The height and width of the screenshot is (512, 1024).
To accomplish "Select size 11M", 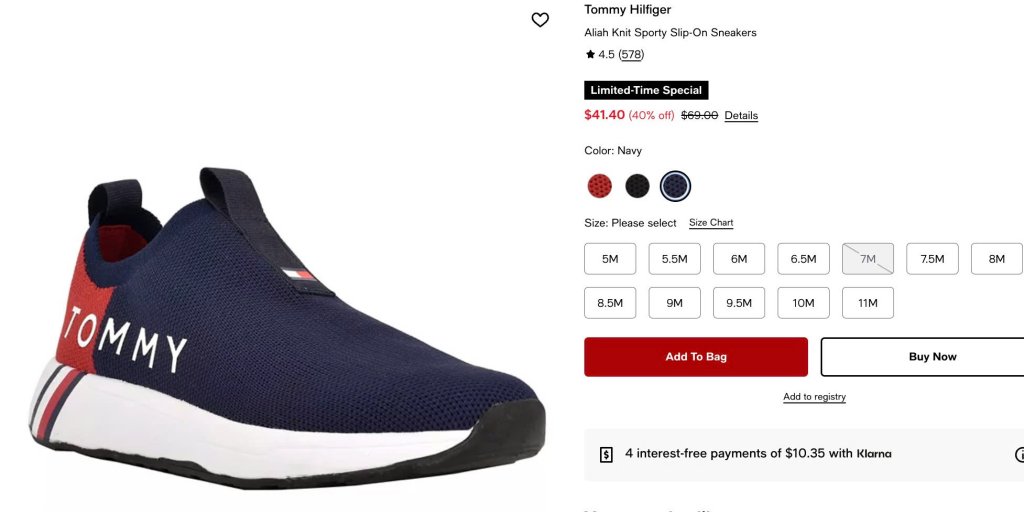I will pyautogui.click(x=868, y=303).
